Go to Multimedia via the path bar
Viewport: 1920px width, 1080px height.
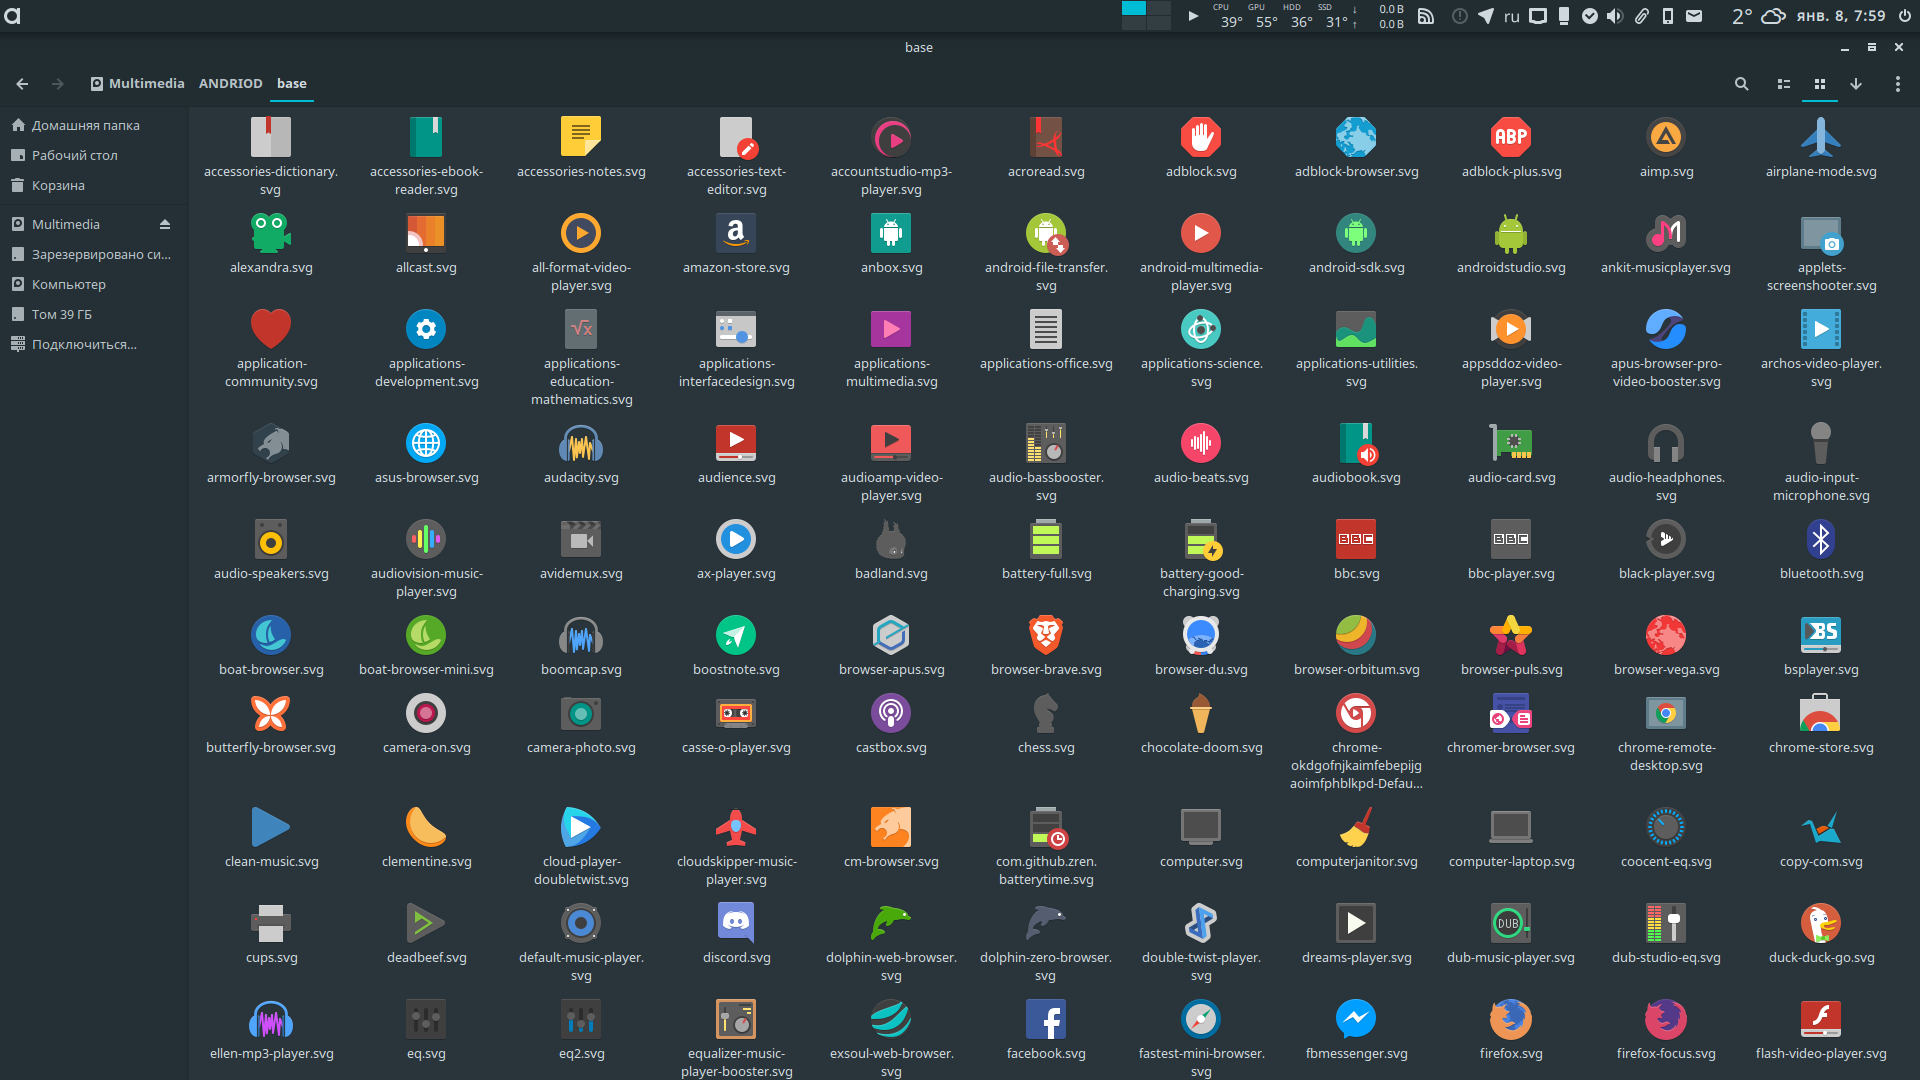click(145, 83)
